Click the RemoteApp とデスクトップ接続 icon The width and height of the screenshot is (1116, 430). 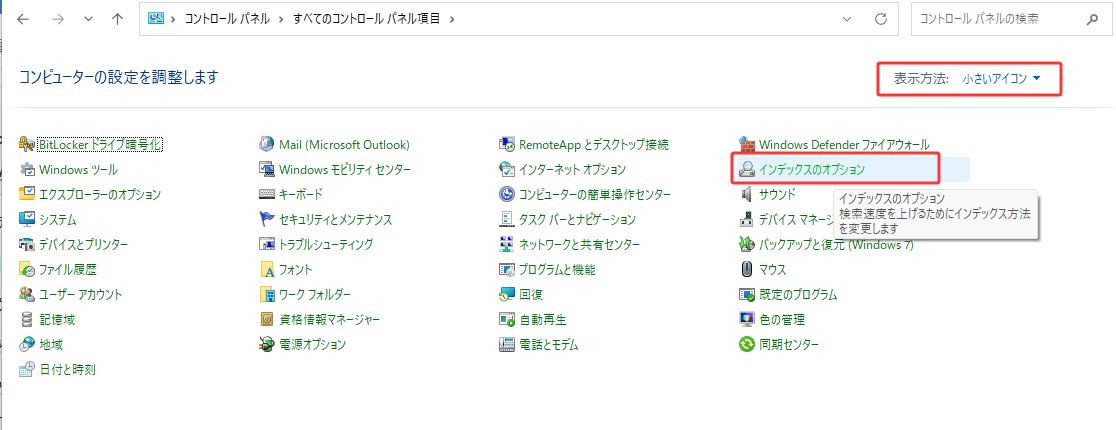(x=507, y=145)
